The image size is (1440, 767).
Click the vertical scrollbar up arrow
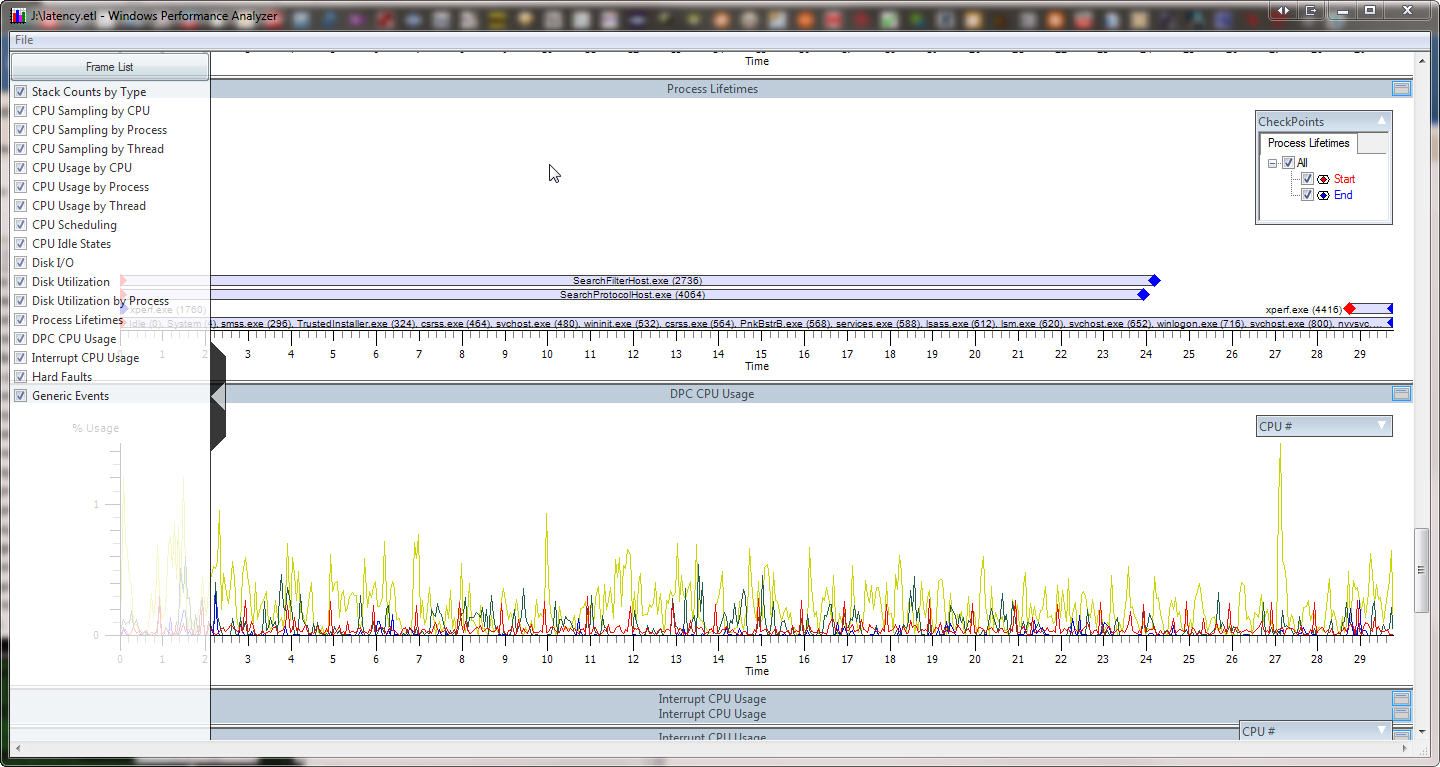point(1420,60)
